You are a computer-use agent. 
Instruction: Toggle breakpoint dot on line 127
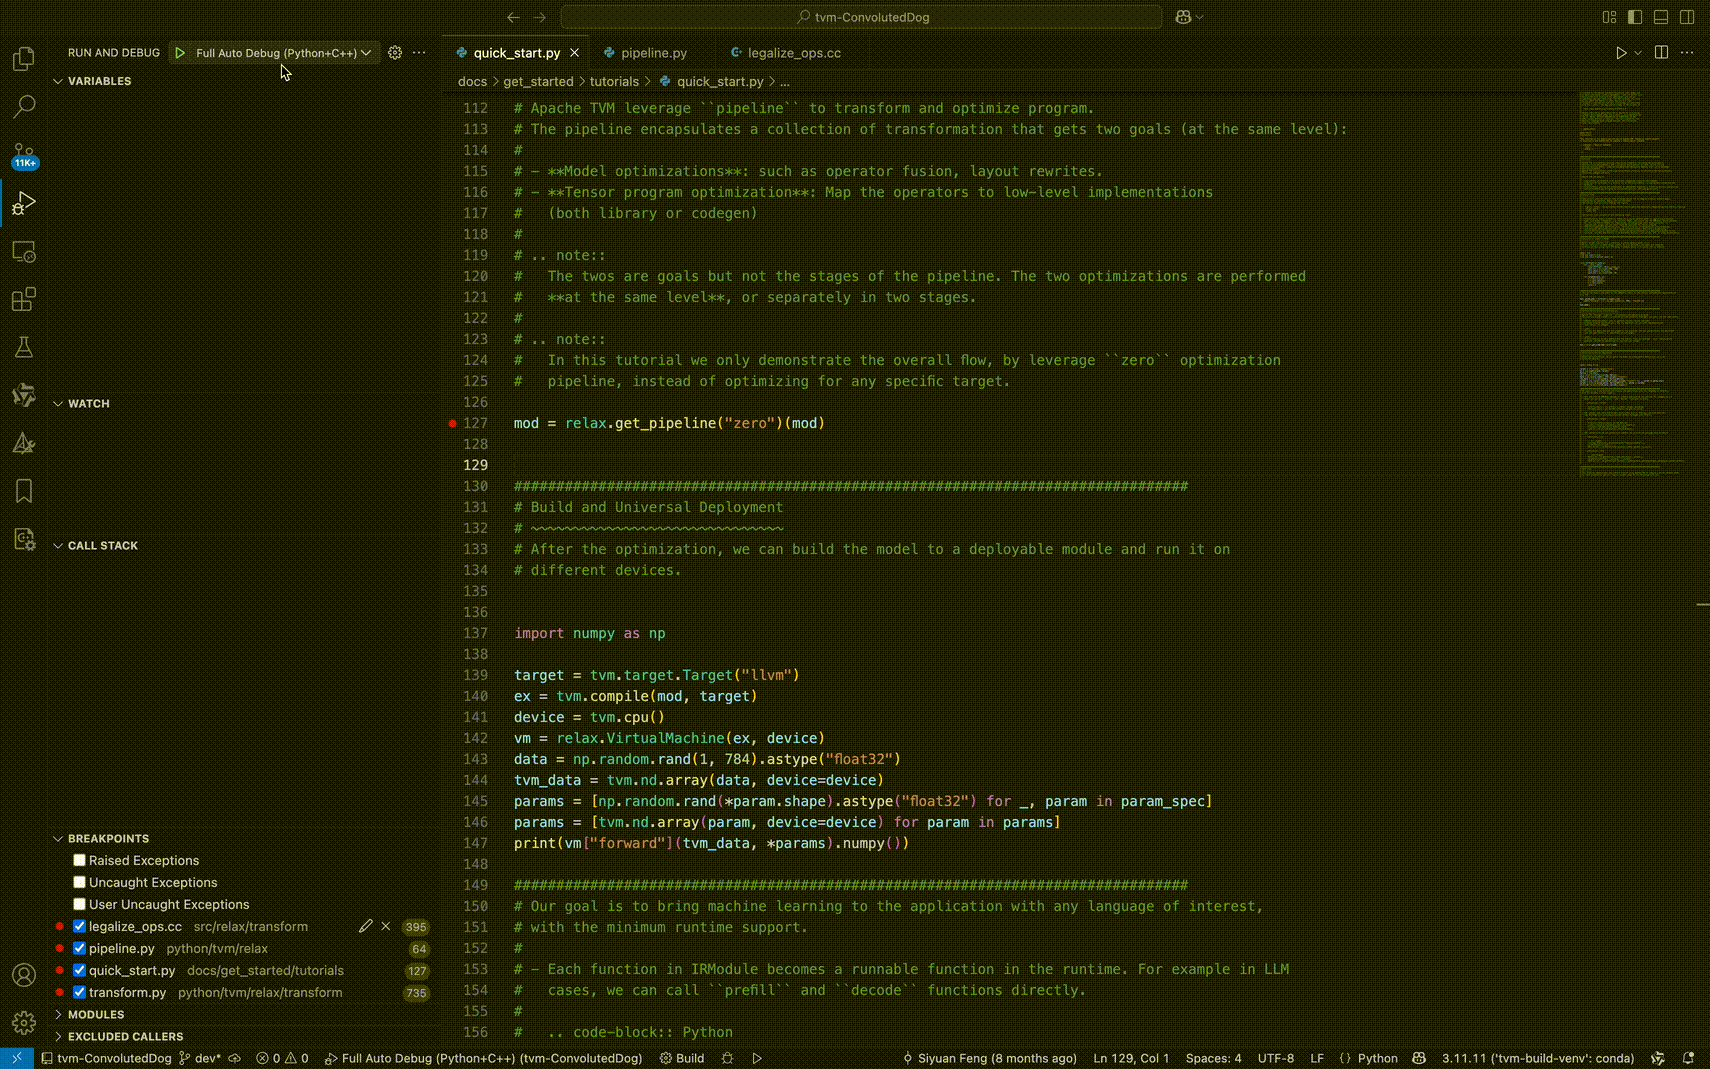452,424
